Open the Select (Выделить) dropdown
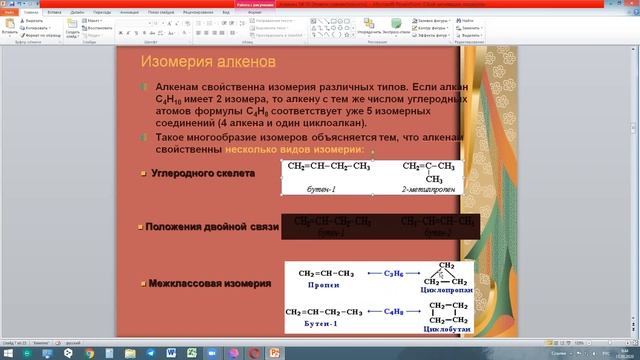The height and width of the screenshot is (360, 640). (469, 36)
